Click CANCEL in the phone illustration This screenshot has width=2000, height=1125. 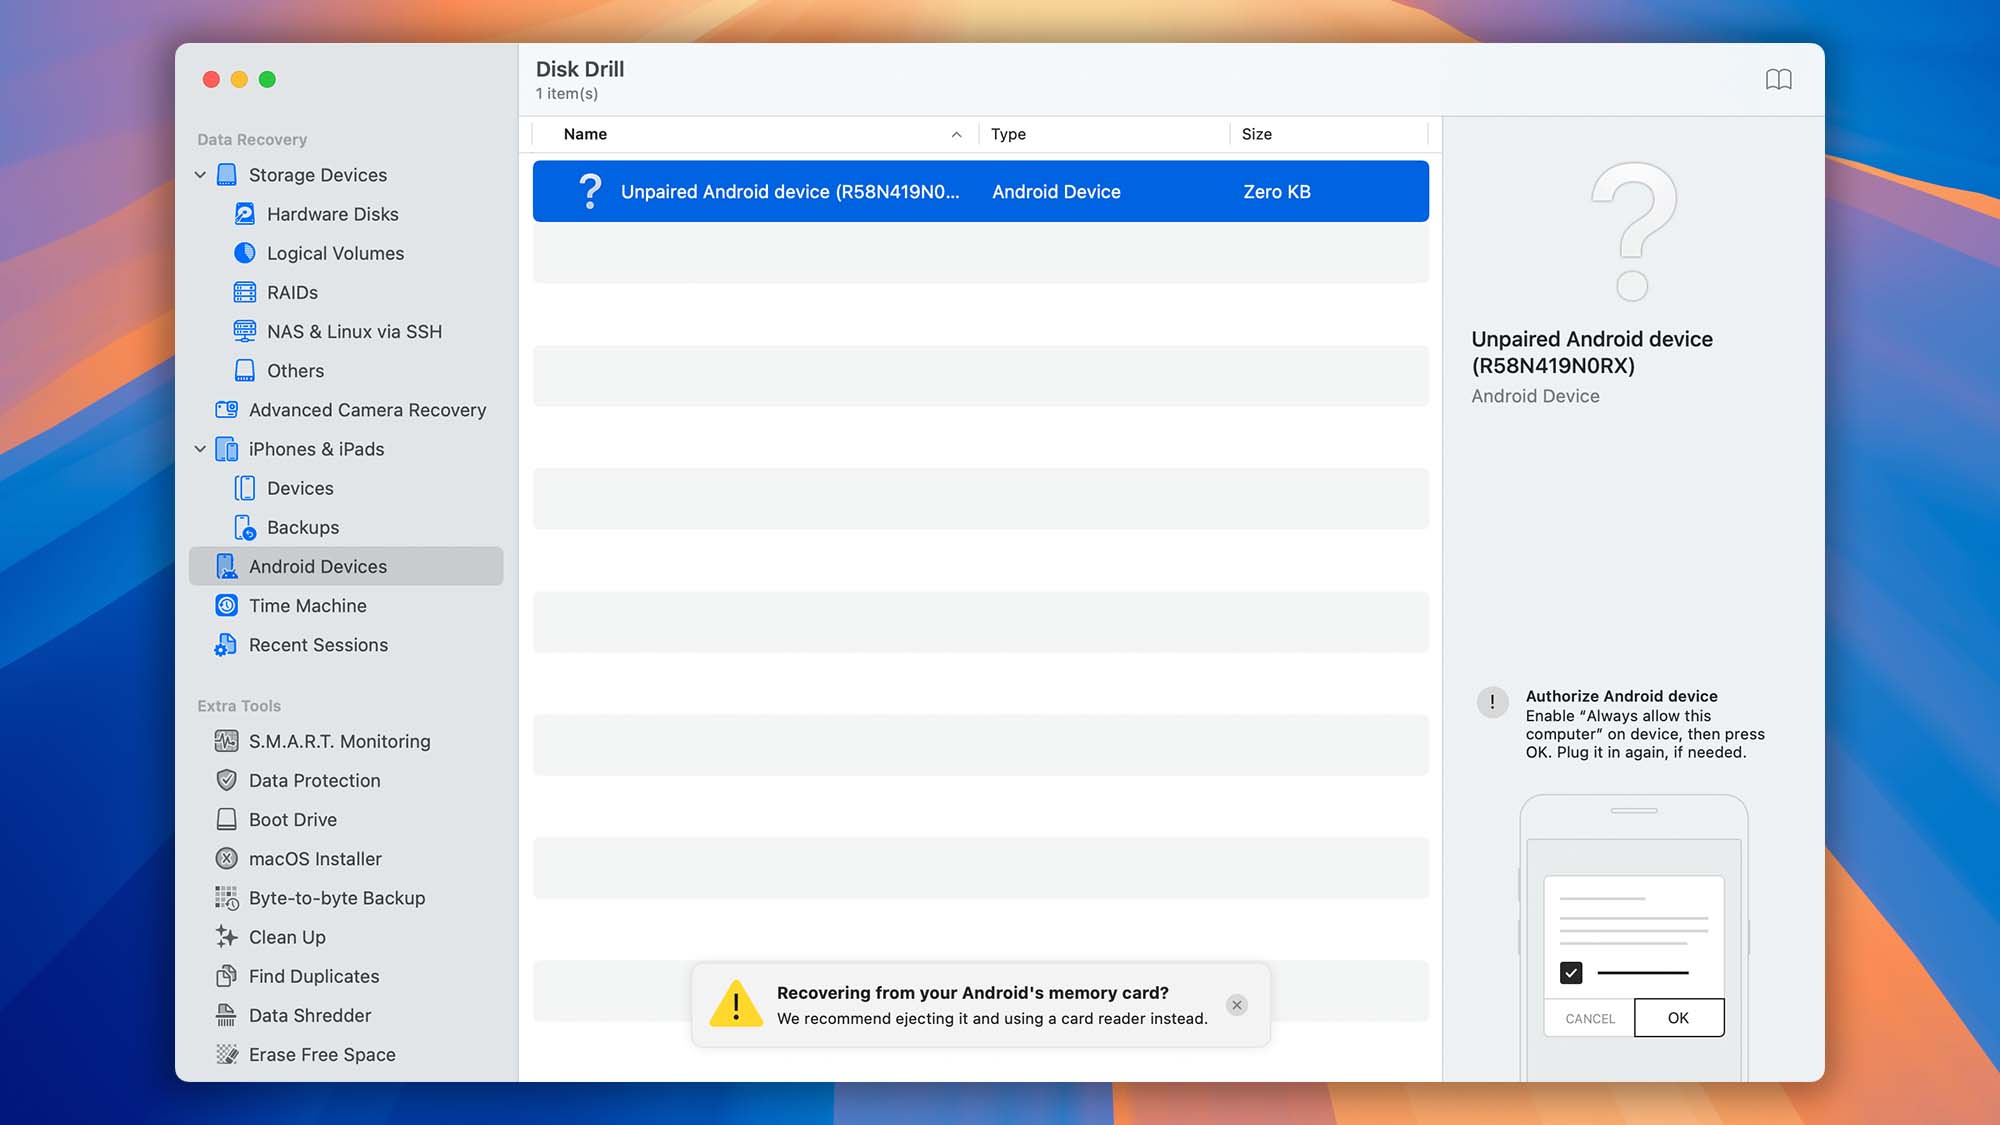click(1589, 1018)
